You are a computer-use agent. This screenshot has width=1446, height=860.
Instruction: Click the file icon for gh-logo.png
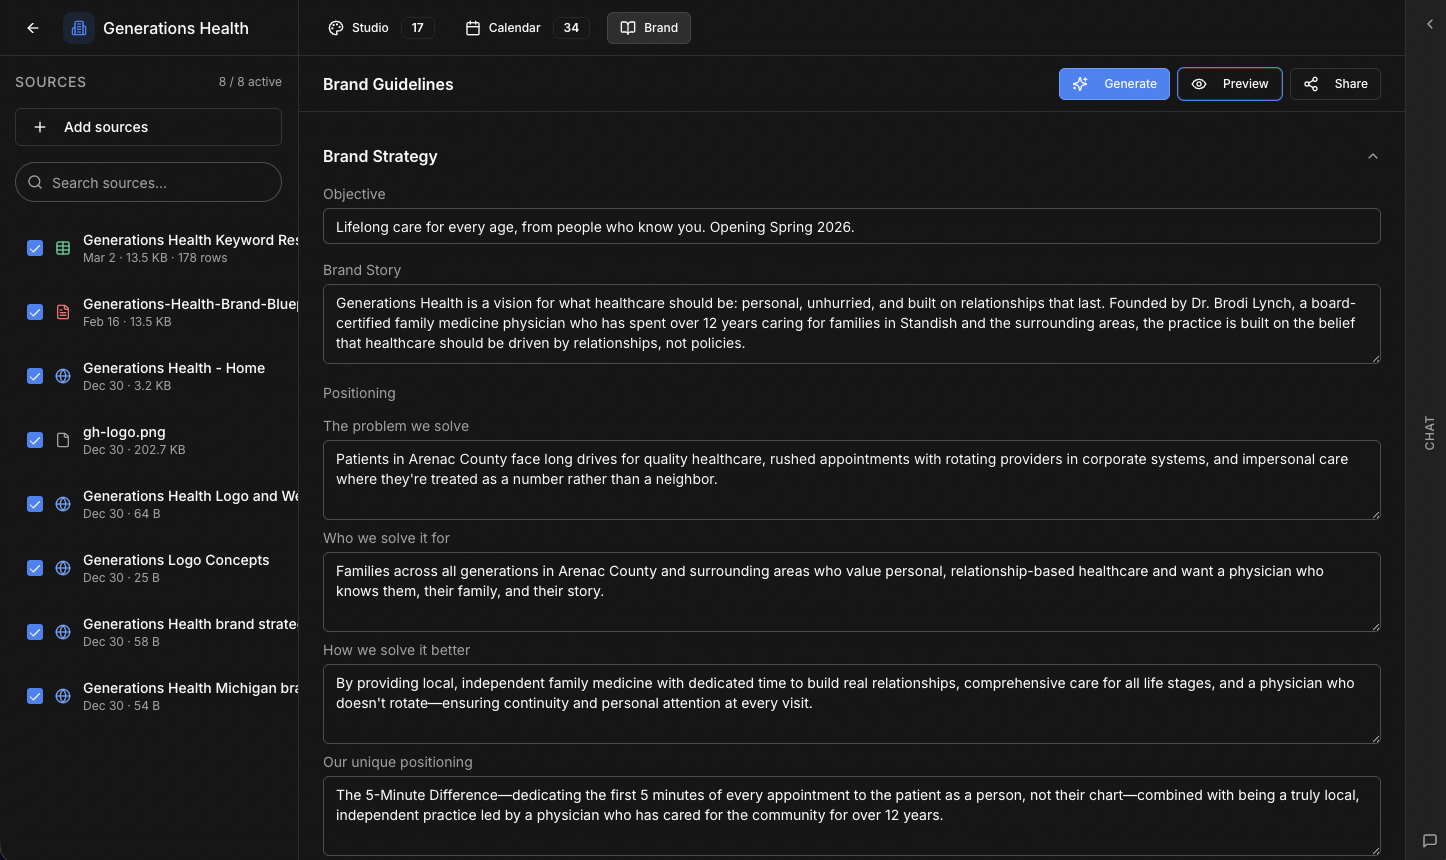(x=63, y=440)
